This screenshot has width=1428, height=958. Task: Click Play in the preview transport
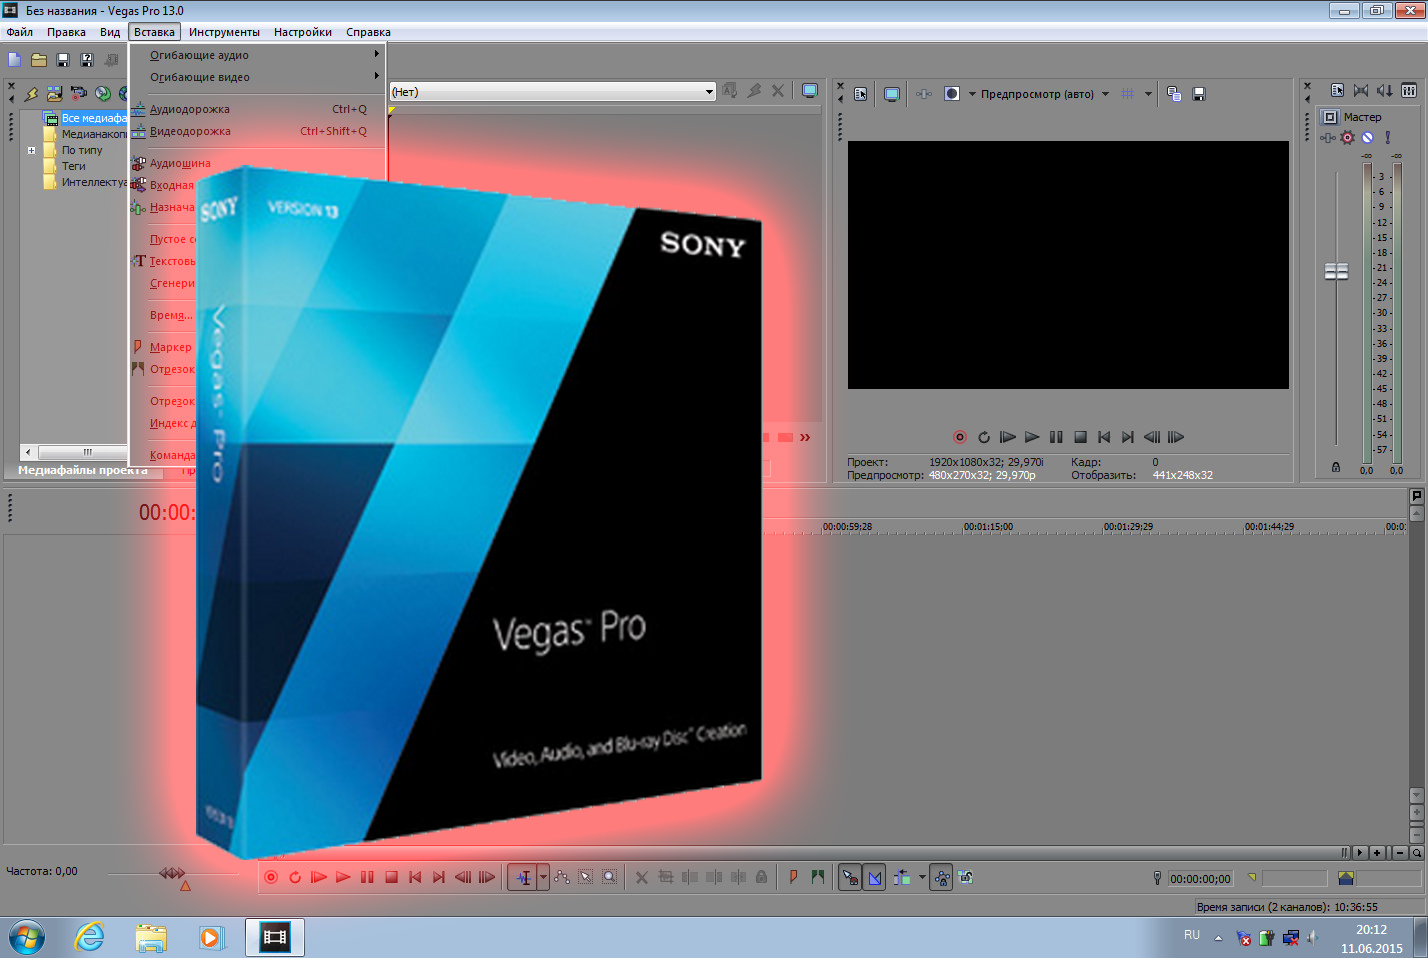coord(1032,437)
